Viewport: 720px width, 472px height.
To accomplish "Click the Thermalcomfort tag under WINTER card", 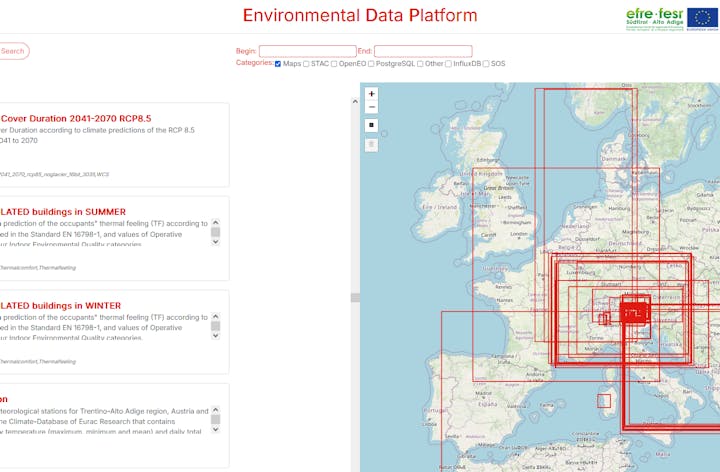I will 18,361.
